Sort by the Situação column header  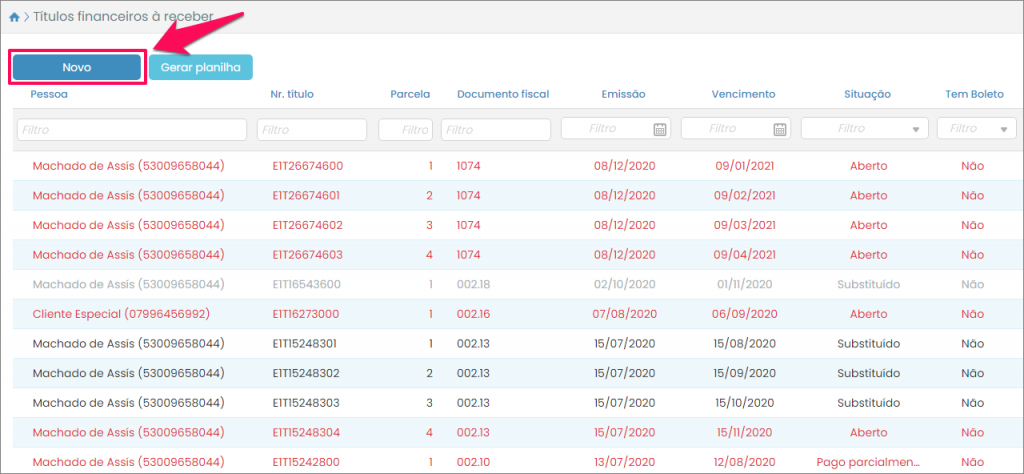(867, 94)
